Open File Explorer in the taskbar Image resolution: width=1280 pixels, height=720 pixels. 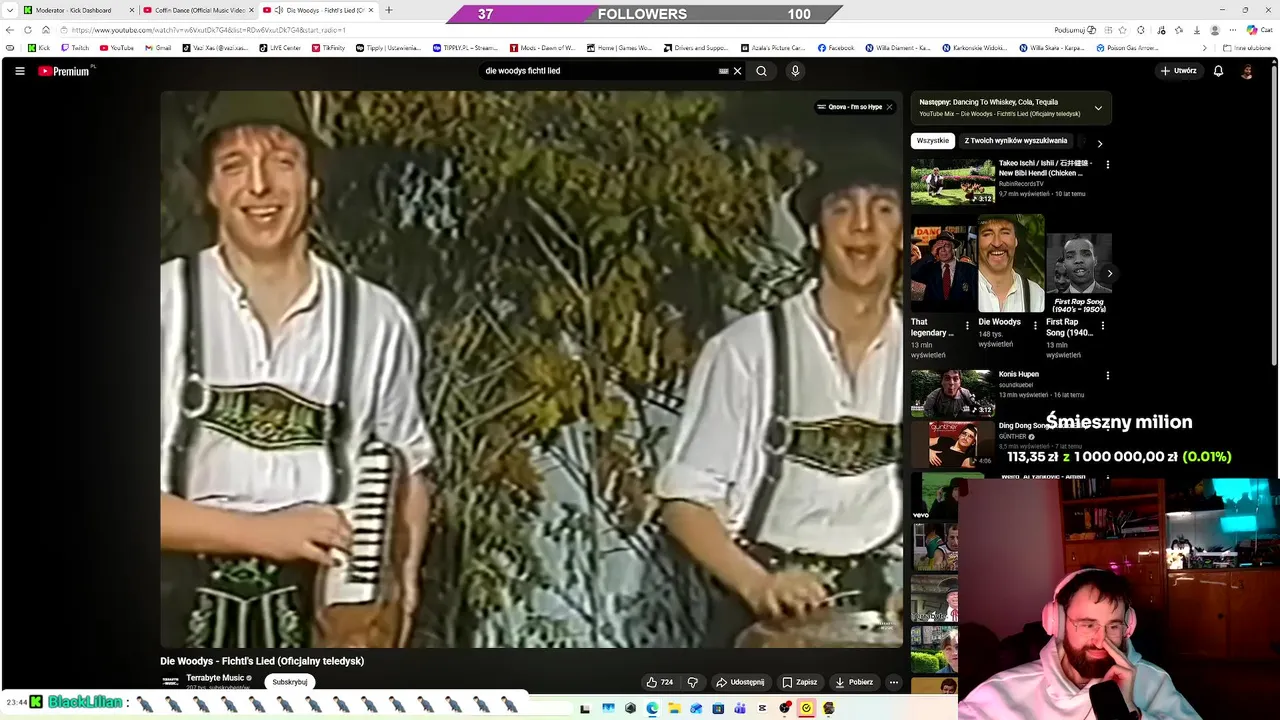coord(674,708)
